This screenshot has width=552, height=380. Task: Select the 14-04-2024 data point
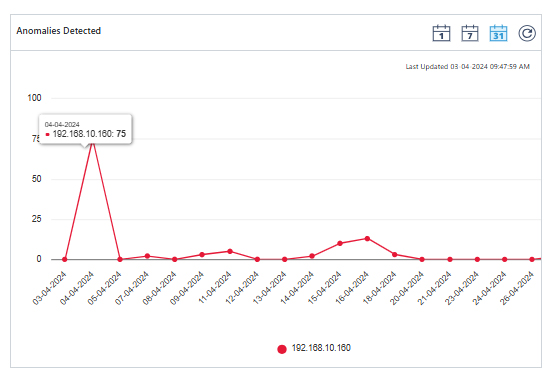click(x=312, y=256)
